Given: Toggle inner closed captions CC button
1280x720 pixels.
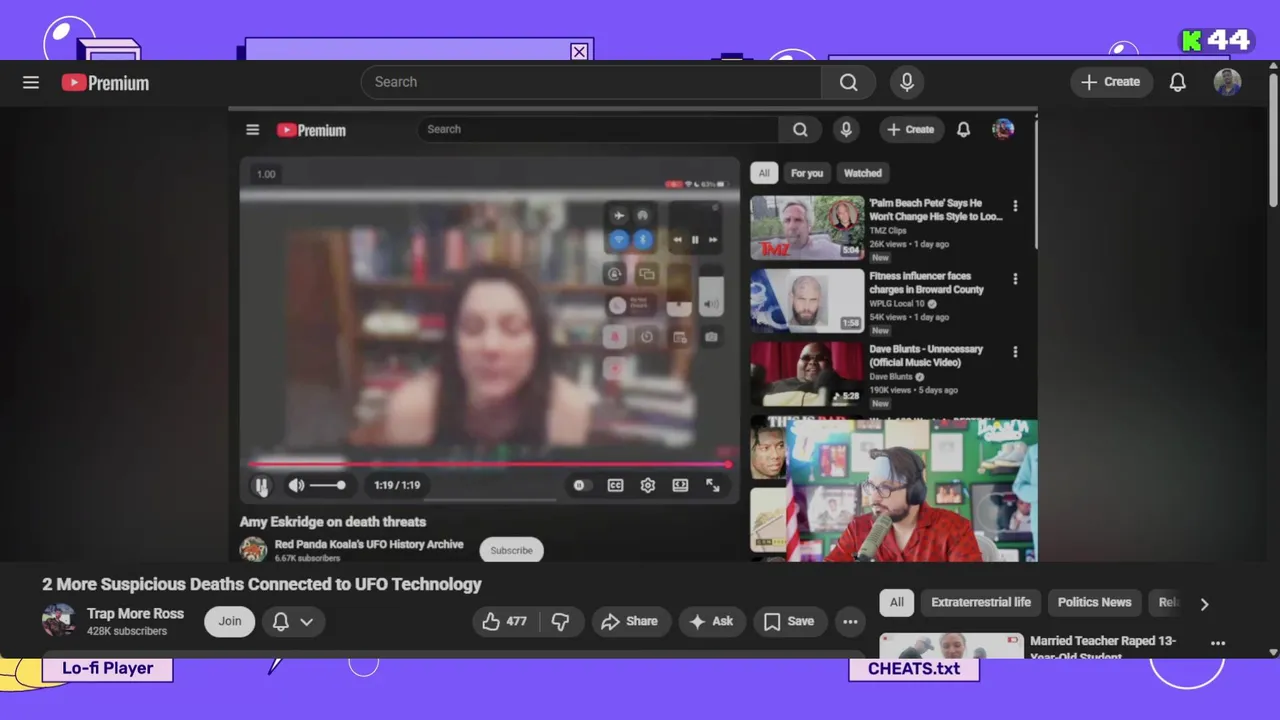Looking at the screenshot, I should (615, 485).
